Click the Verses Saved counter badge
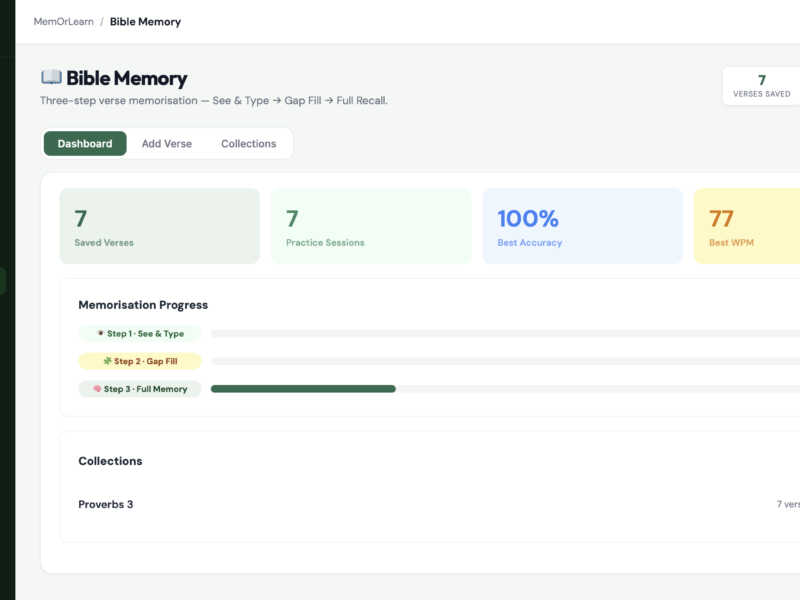 [x=761, y=86]
